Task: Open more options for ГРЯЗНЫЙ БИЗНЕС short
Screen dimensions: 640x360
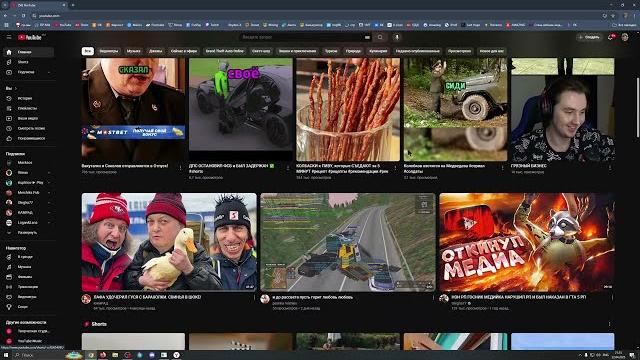Action: coord(610,167)
